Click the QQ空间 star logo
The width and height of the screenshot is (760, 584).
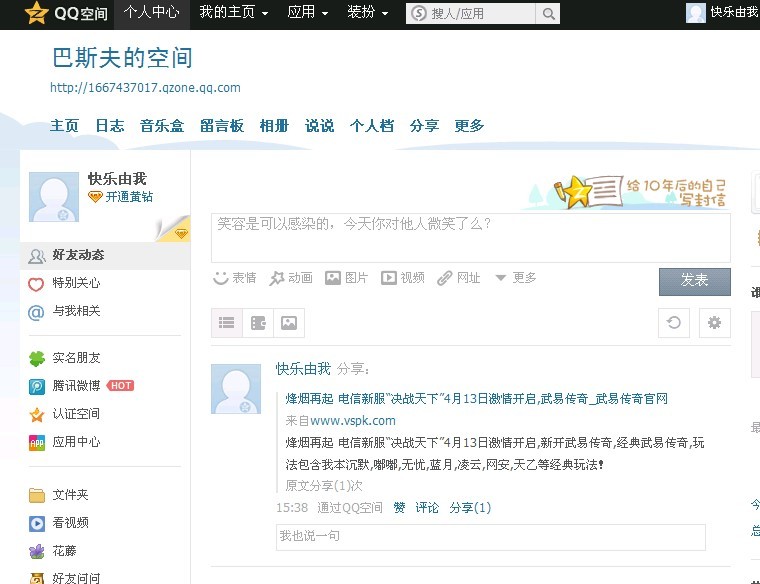click(x=36, y=13)
